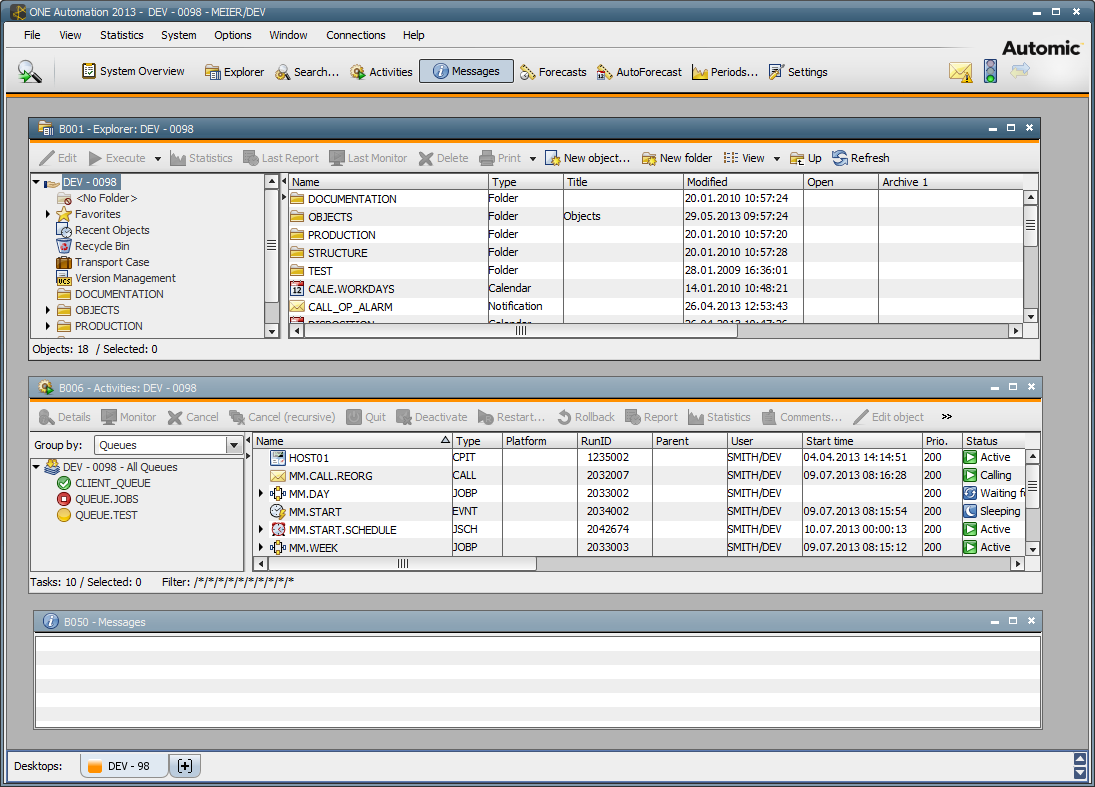Click the blue arrows connection icon
Image resolution: width=1095 pixels, height=787 pixels.
click(1020, 70)
